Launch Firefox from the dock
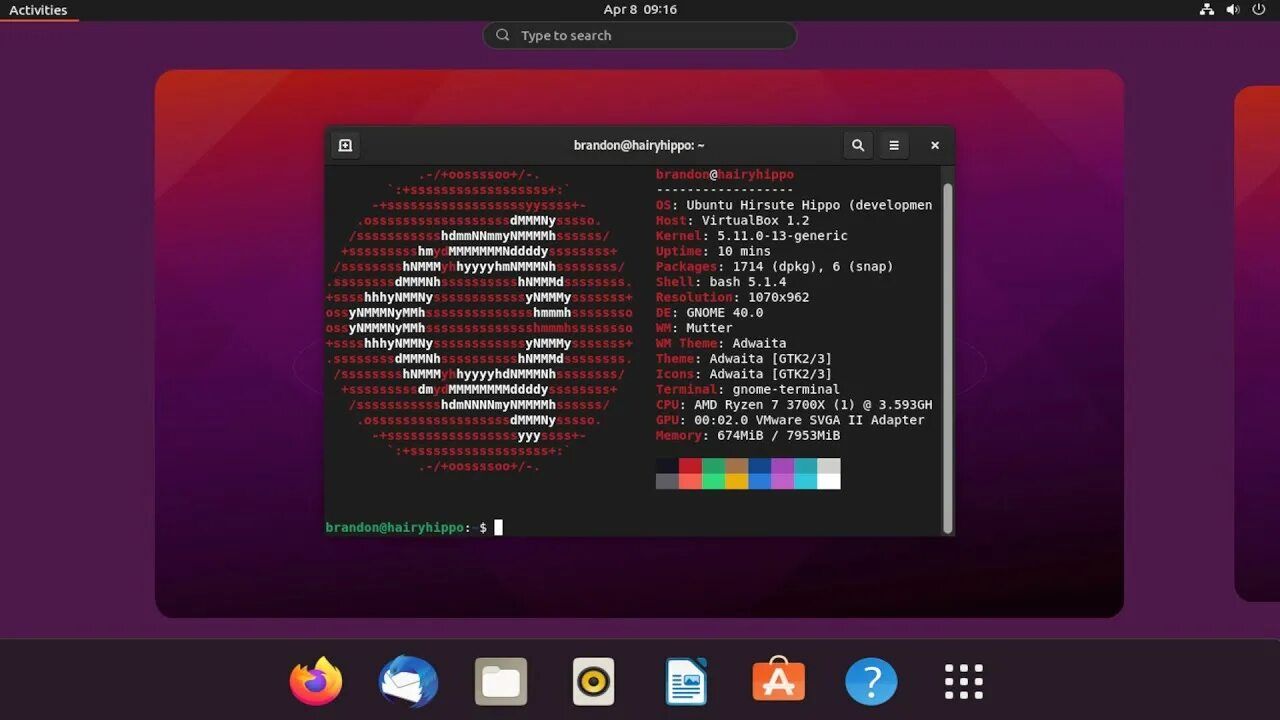Screen dimensions: 1280x720 coord(316,681)
